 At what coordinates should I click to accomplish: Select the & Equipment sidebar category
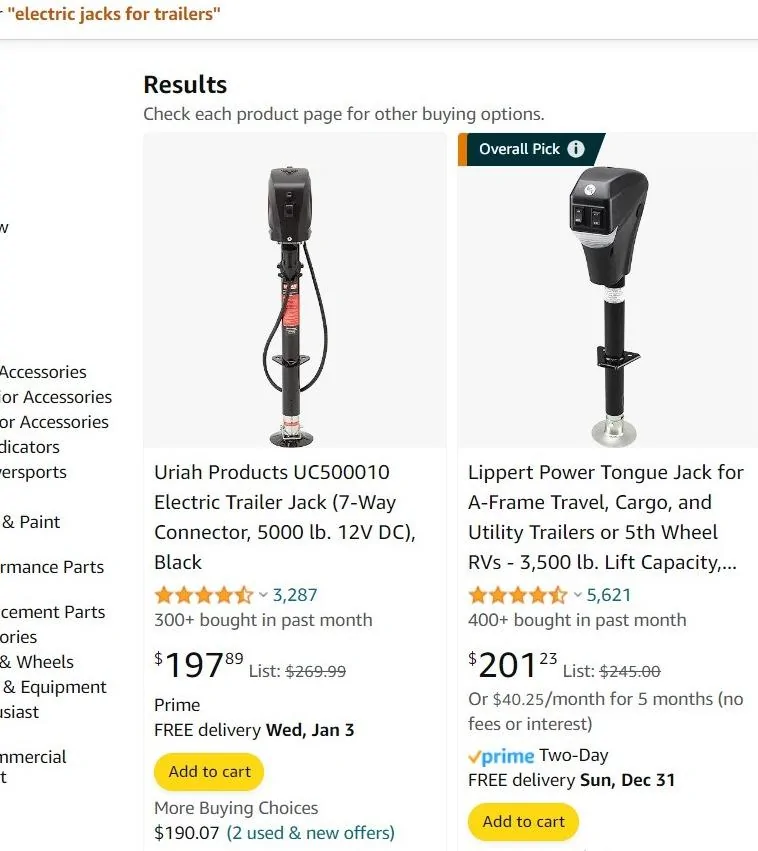tap(53, 687)
